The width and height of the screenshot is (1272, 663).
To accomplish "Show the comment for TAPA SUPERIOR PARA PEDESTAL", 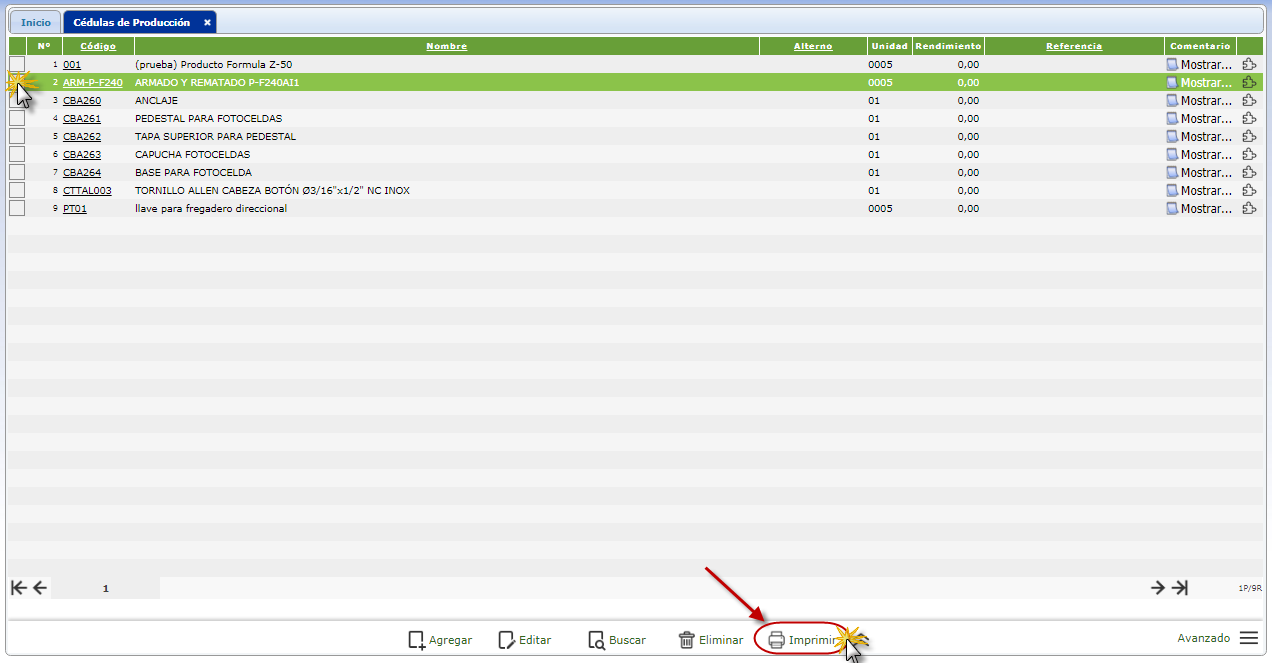I will (1200, 137).
